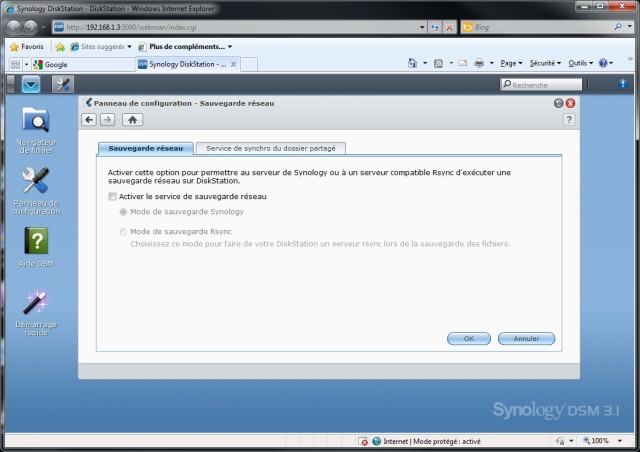Open the Favoris button

pos(27,47)
